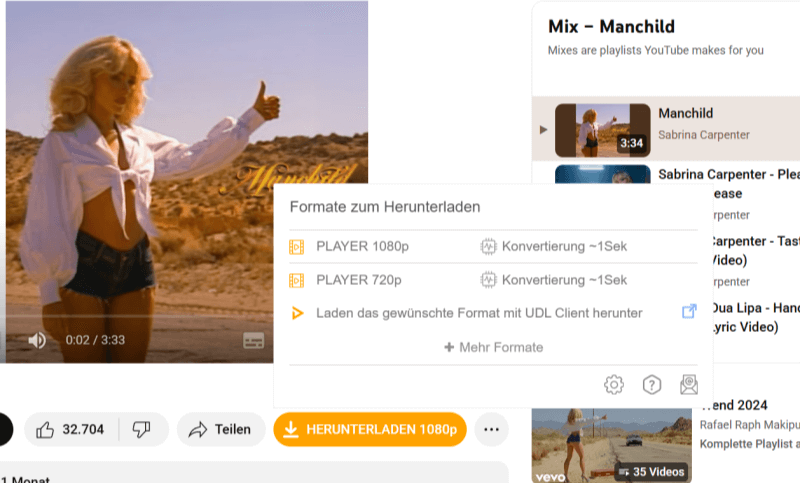800x483 pixels.
Task: Click the conversion icon beside PLAYER 720p
Action: (x=488, y=280)
